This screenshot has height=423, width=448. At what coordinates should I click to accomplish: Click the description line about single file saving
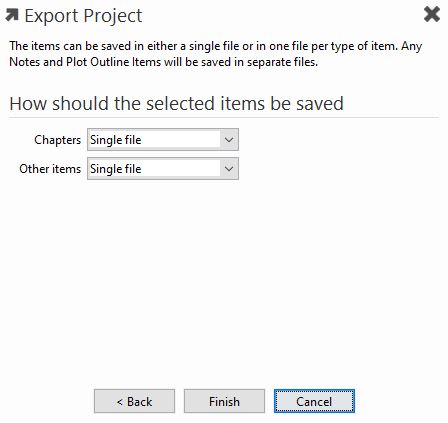pyautogui.click(x=216, y=46)
